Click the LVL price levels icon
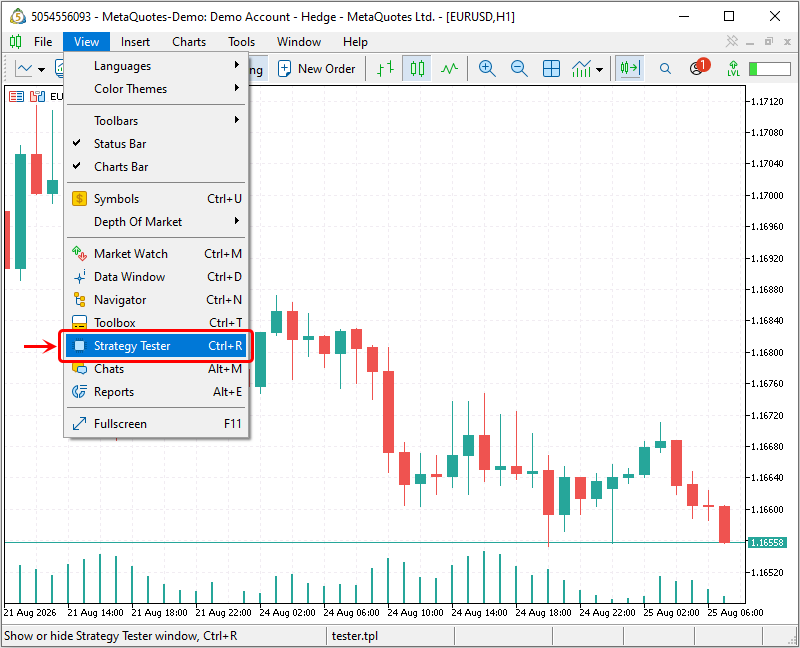This screenshot has width=800, height=648. [x=733, y=68]
